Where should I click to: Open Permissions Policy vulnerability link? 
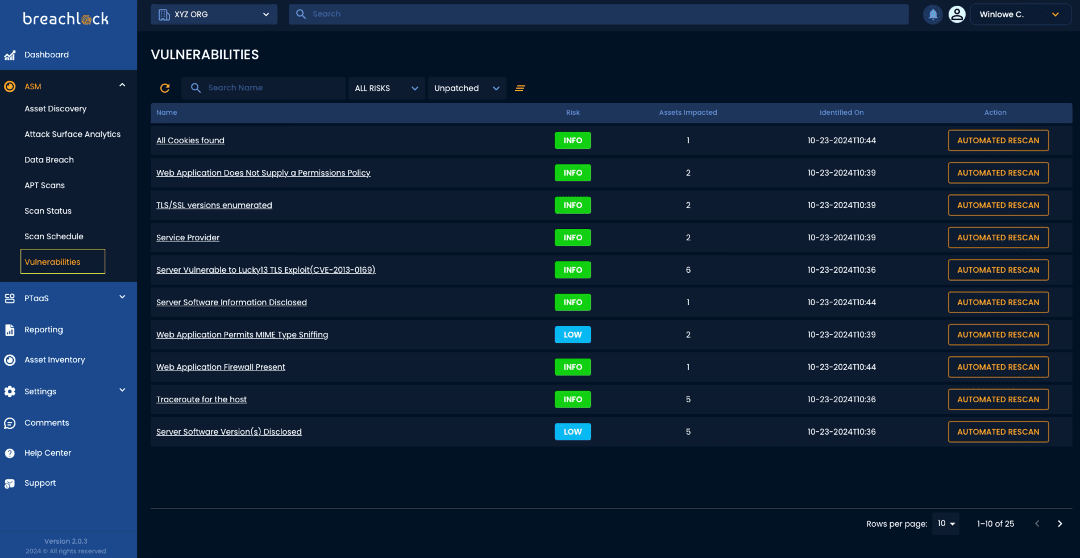point(263,173)
